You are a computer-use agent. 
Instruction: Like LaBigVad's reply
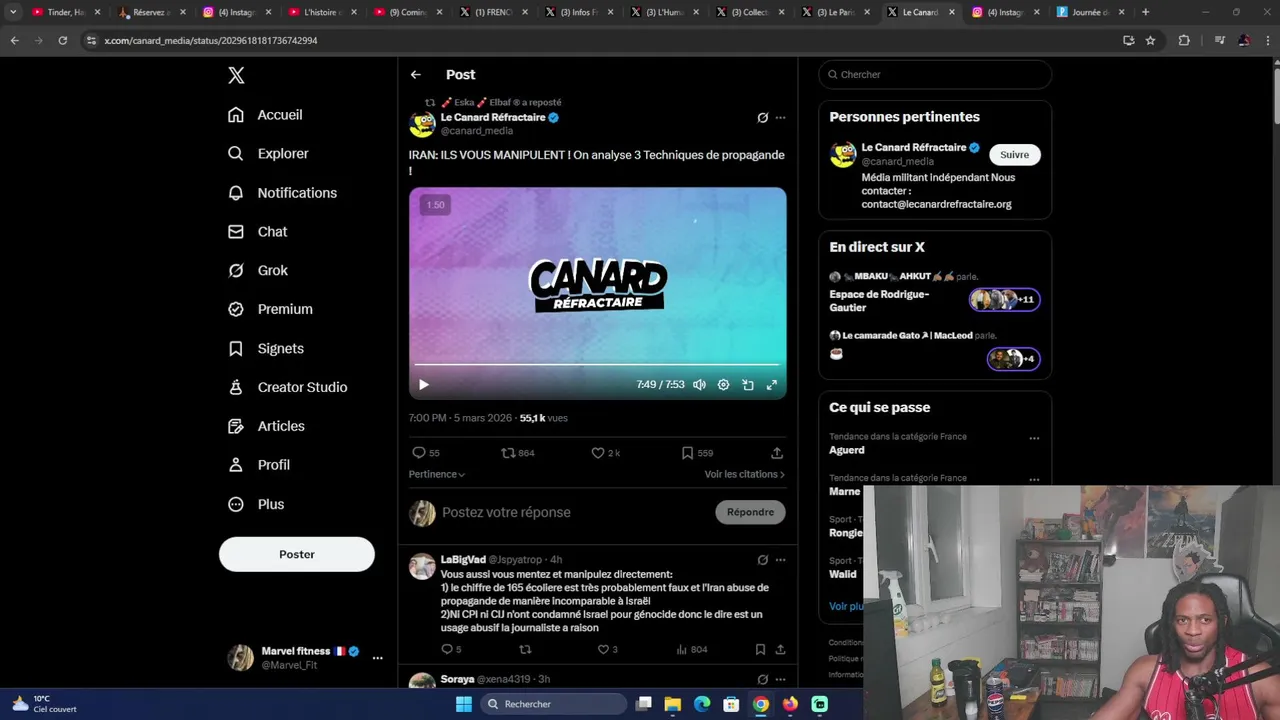pyautogui.click(x=607, y=650)
